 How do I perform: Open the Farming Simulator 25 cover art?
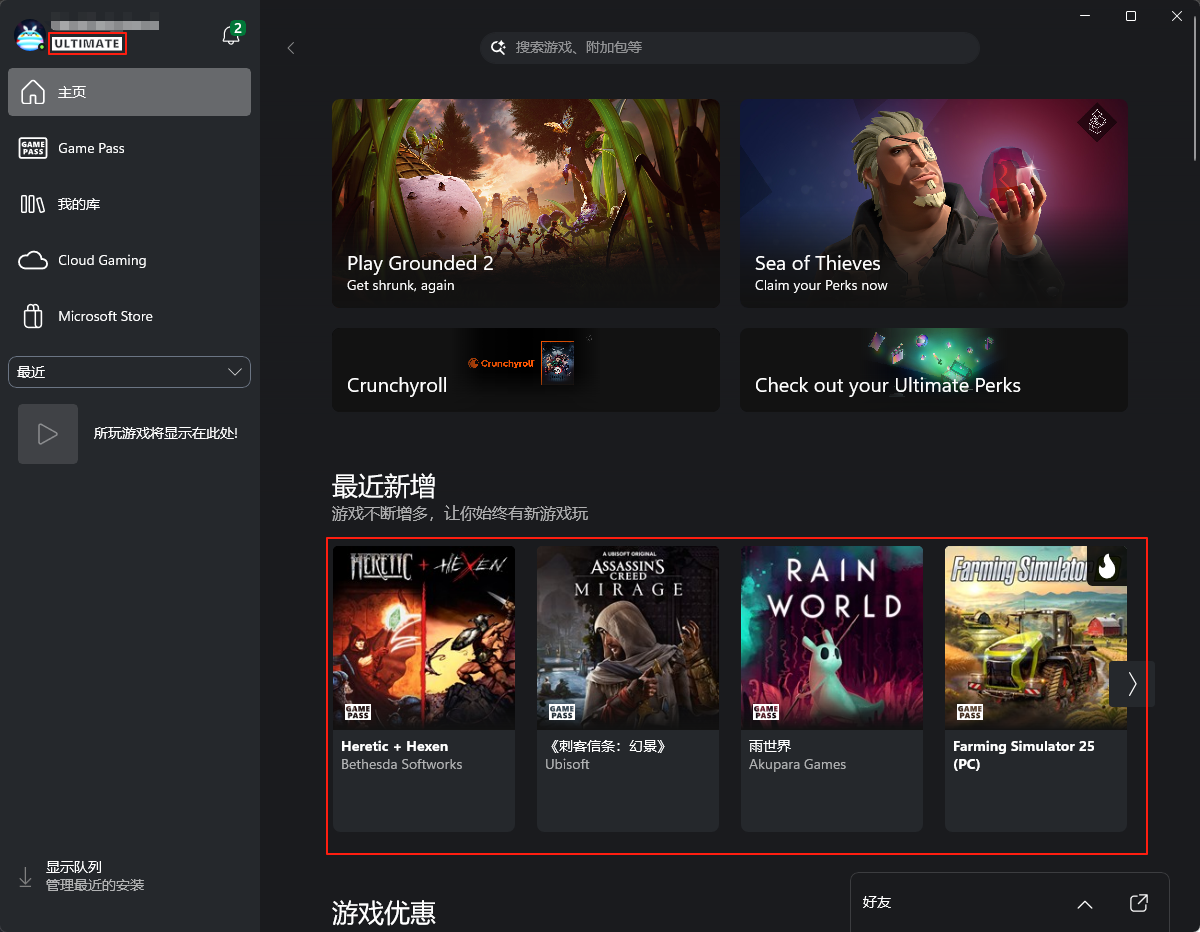click(1036, 638)
